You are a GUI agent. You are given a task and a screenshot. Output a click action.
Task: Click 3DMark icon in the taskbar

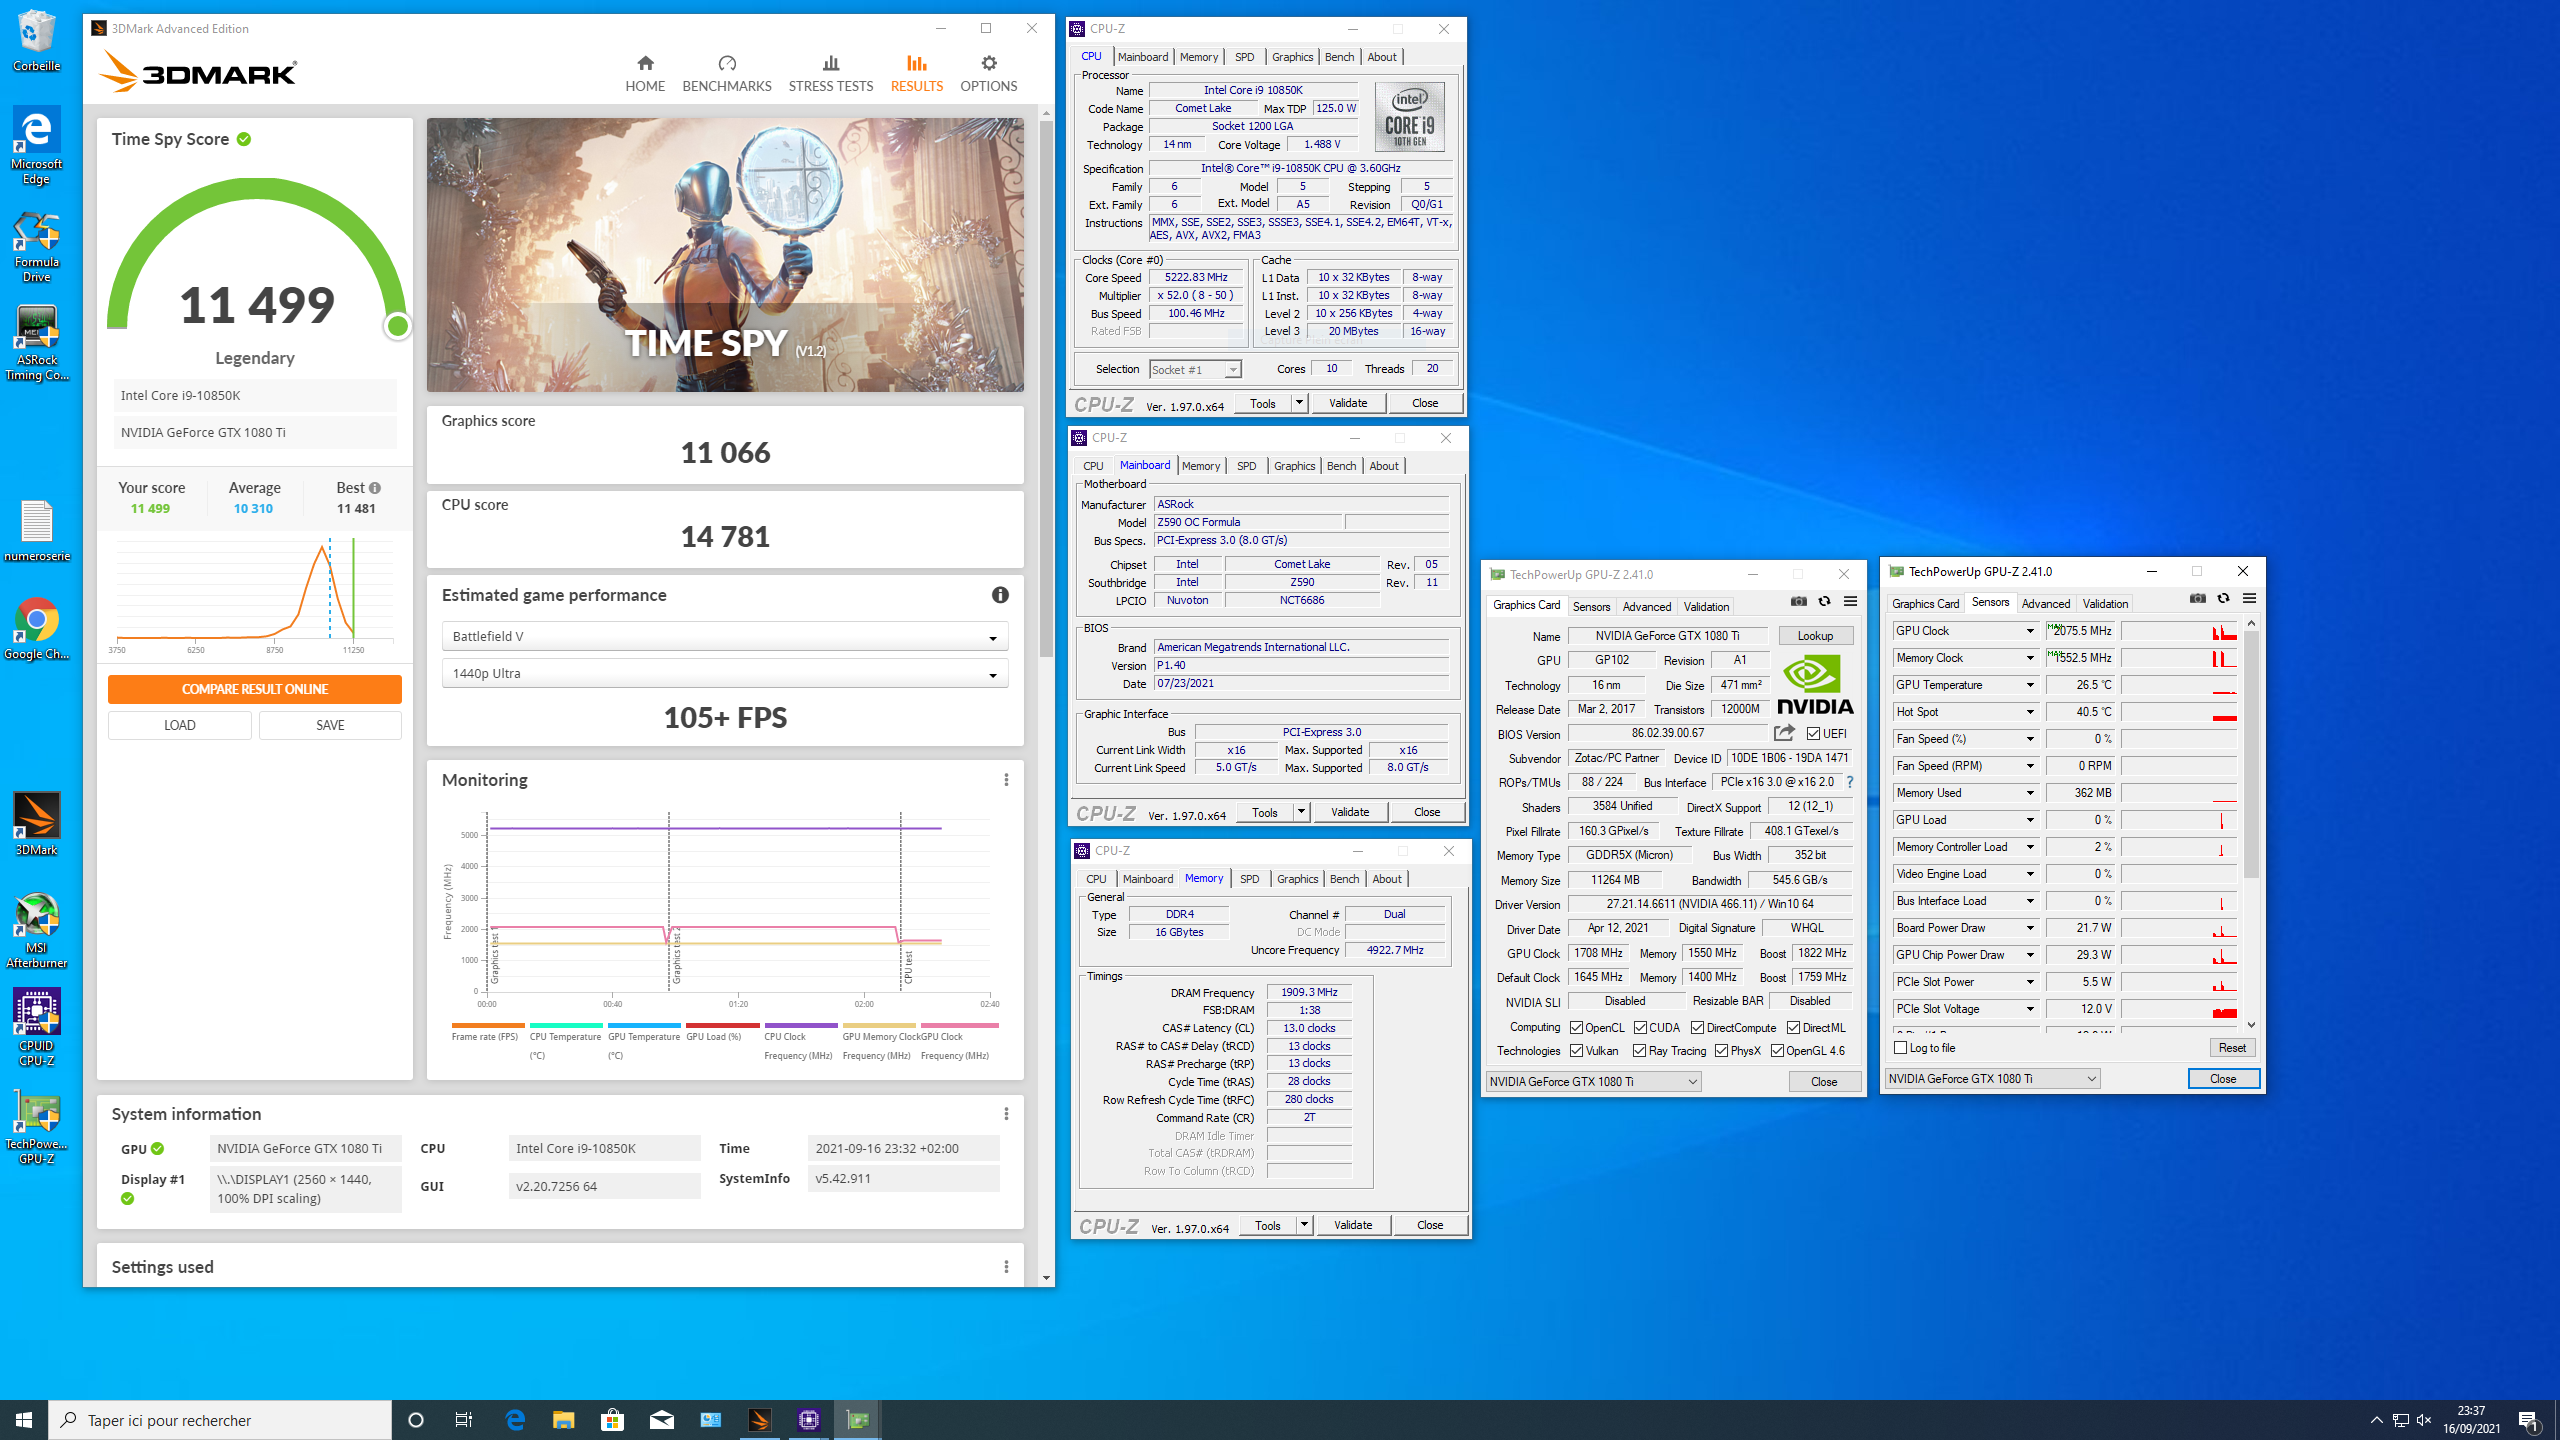pyautogui.click(x=759, y=1419)
